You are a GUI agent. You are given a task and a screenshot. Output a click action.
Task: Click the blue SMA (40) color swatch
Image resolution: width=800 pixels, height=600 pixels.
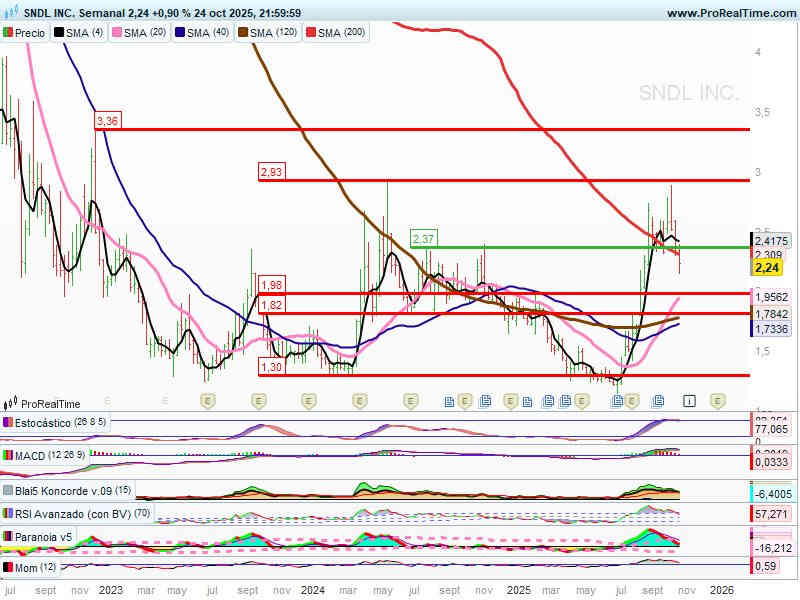pyautogui.click(x=180, y=33)
